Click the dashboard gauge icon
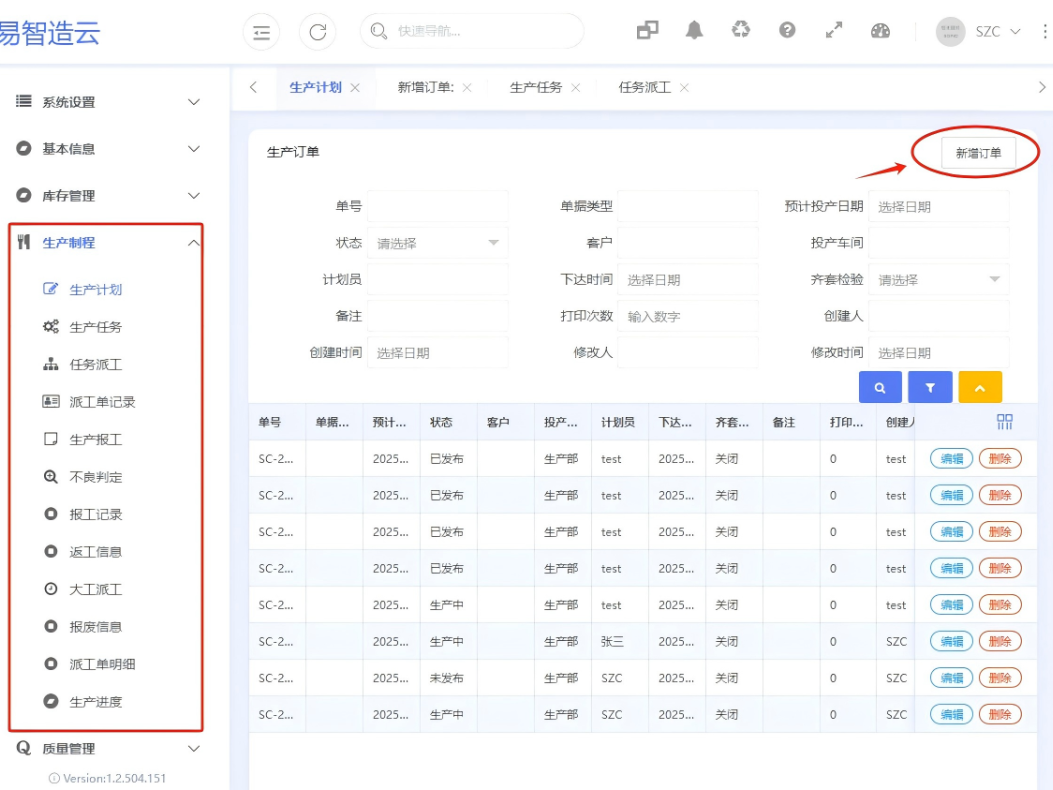 tap(880, 31)
